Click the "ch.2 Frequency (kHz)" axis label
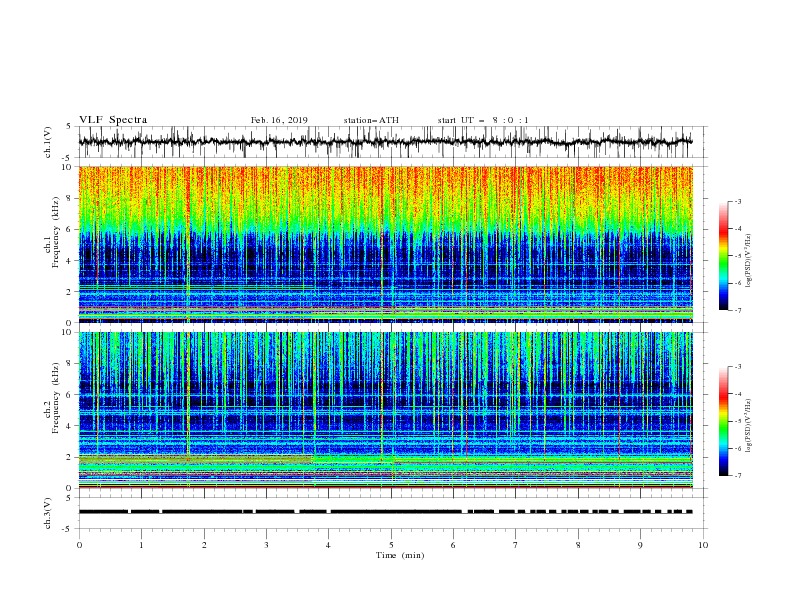This screenshot has height=612, width=792. 52,398
